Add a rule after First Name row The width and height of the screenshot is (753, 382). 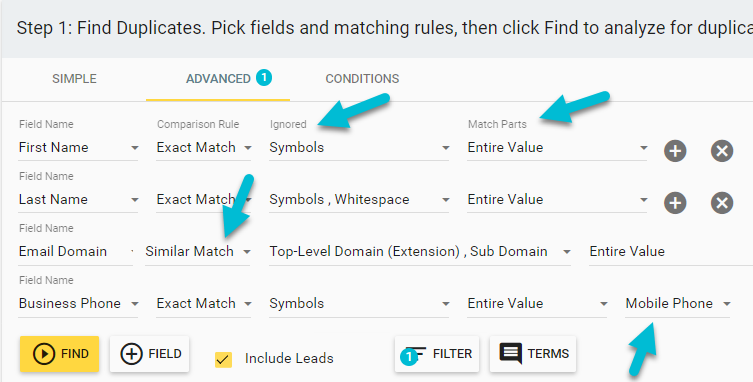pos(675,151)
